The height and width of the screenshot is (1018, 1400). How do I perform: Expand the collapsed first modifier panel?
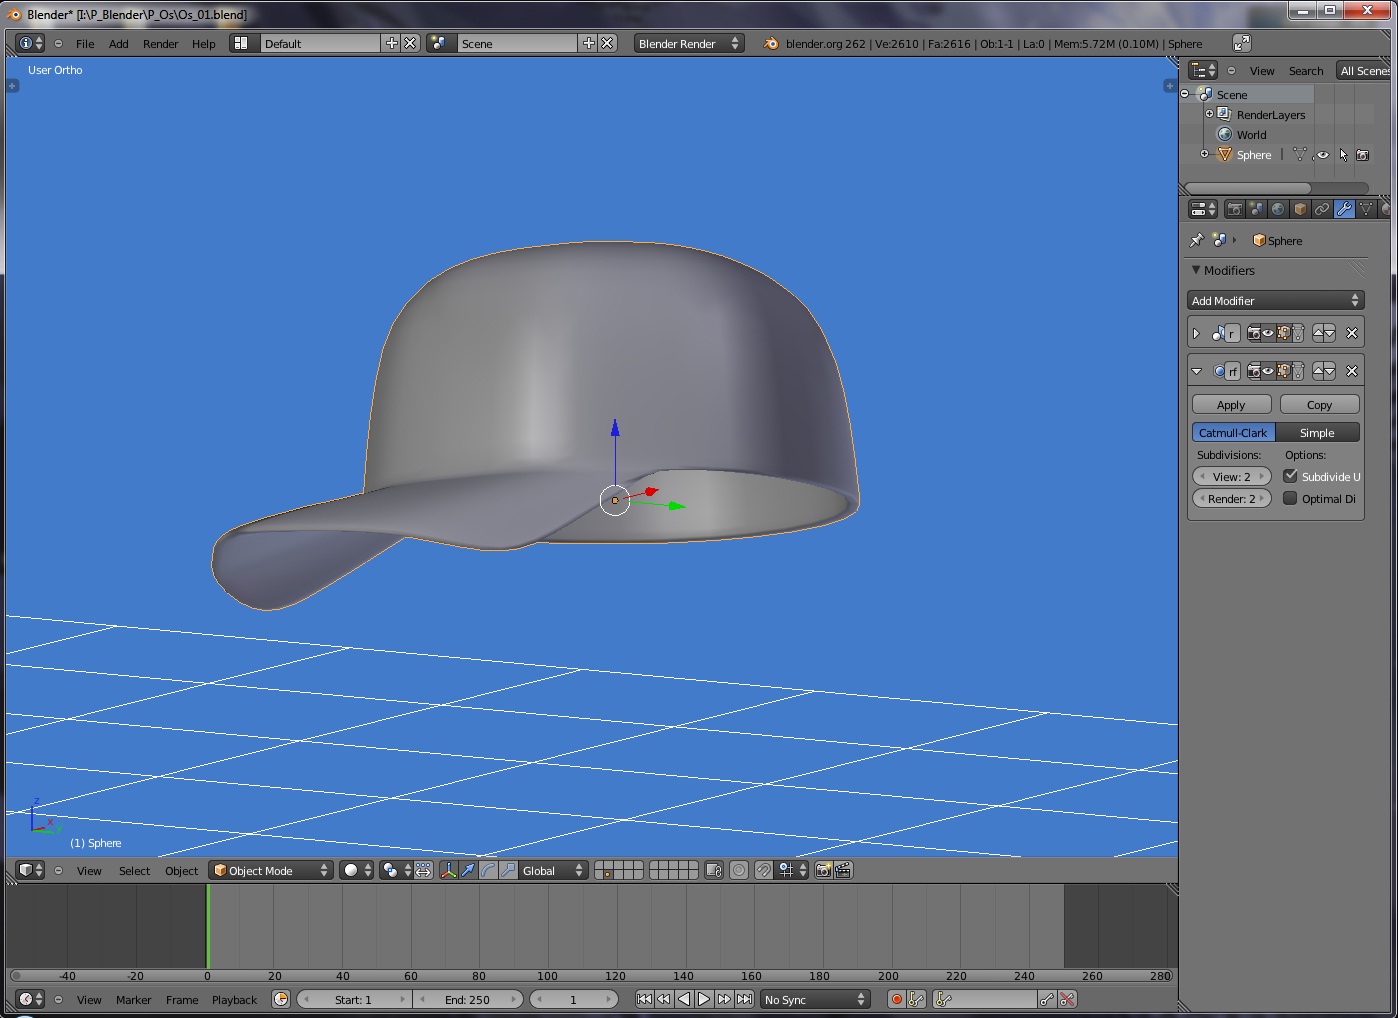tap(1196, 333)
